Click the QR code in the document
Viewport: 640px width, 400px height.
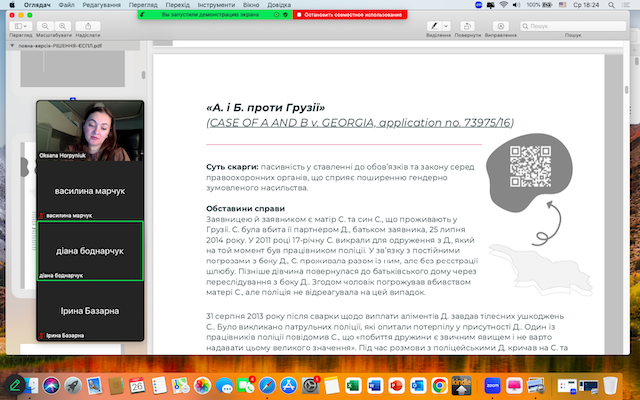click(x=530, y=167)
